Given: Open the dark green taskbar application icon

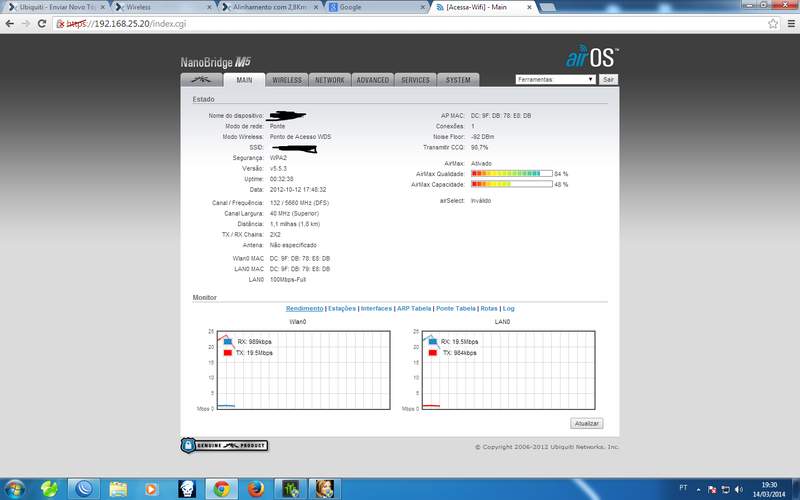Looking at the screenshot, I should (x=290, y=489).
